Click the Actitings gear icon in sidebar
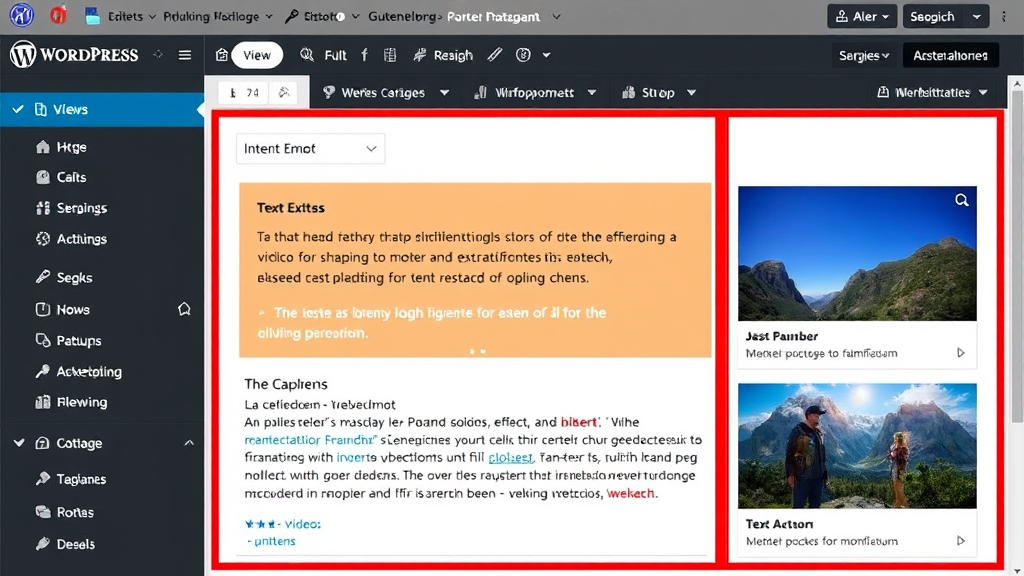The height and width of the screenshot is (576, 1024). (x=42, y=239)
